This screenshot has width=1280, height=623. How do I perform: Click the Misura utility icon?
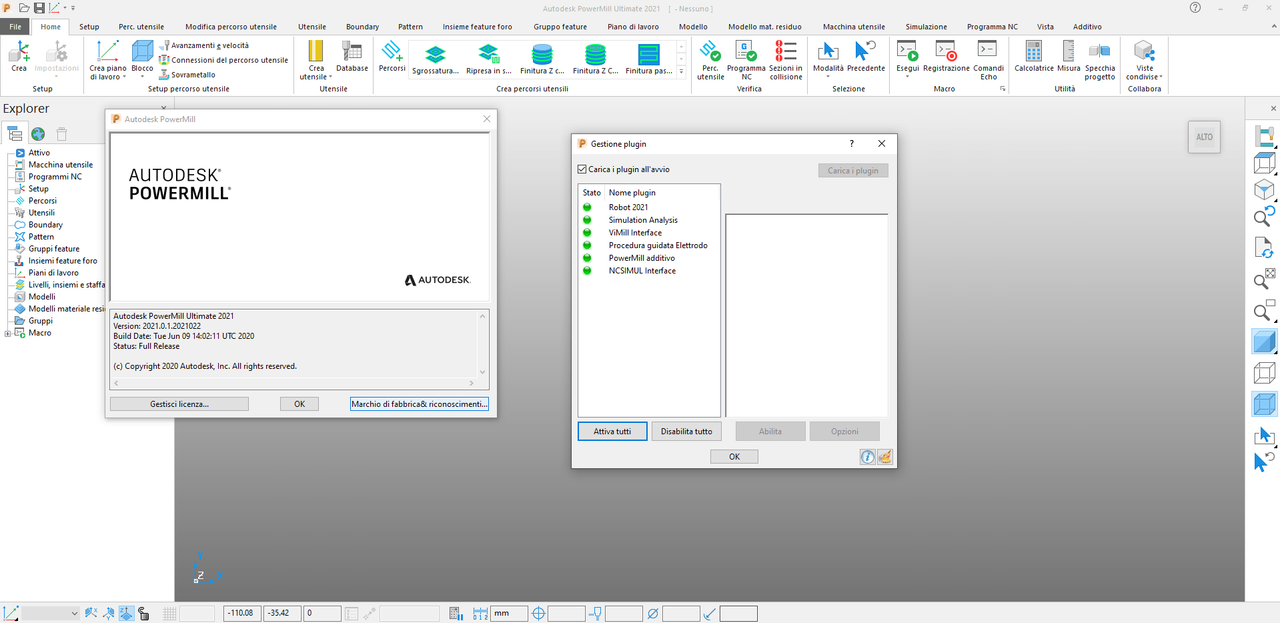point(1069,57)
